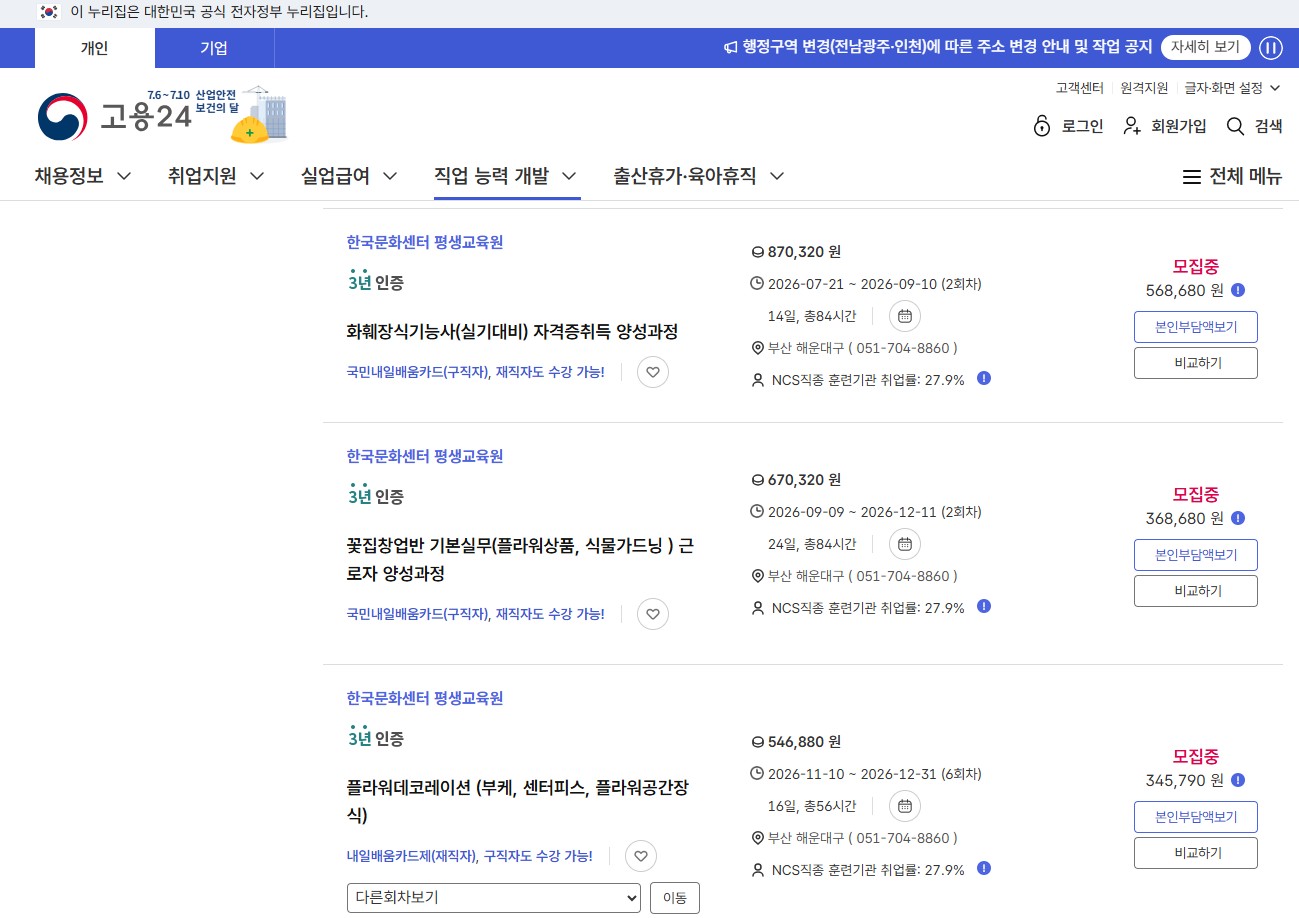Click 본인부담액보기 for the 꽃집창업반 course

1196,555
